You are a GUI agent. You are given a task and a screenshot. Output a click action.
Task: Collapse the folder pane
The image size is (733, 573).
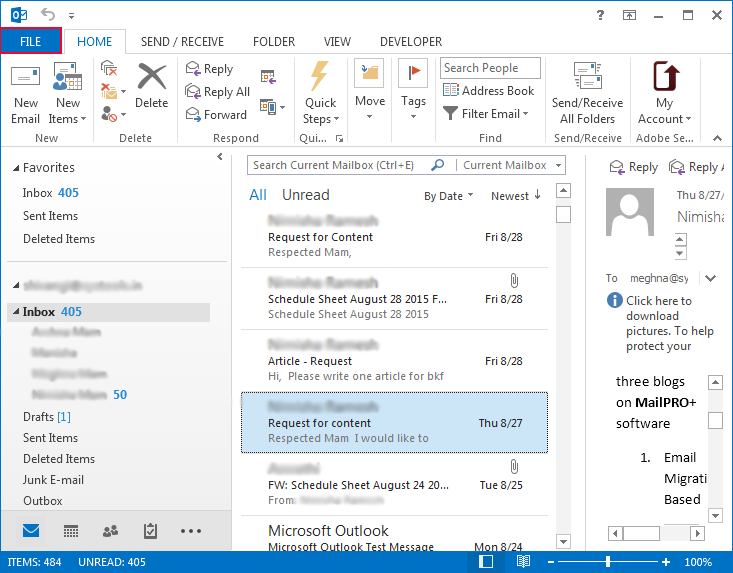pos(220,157)
